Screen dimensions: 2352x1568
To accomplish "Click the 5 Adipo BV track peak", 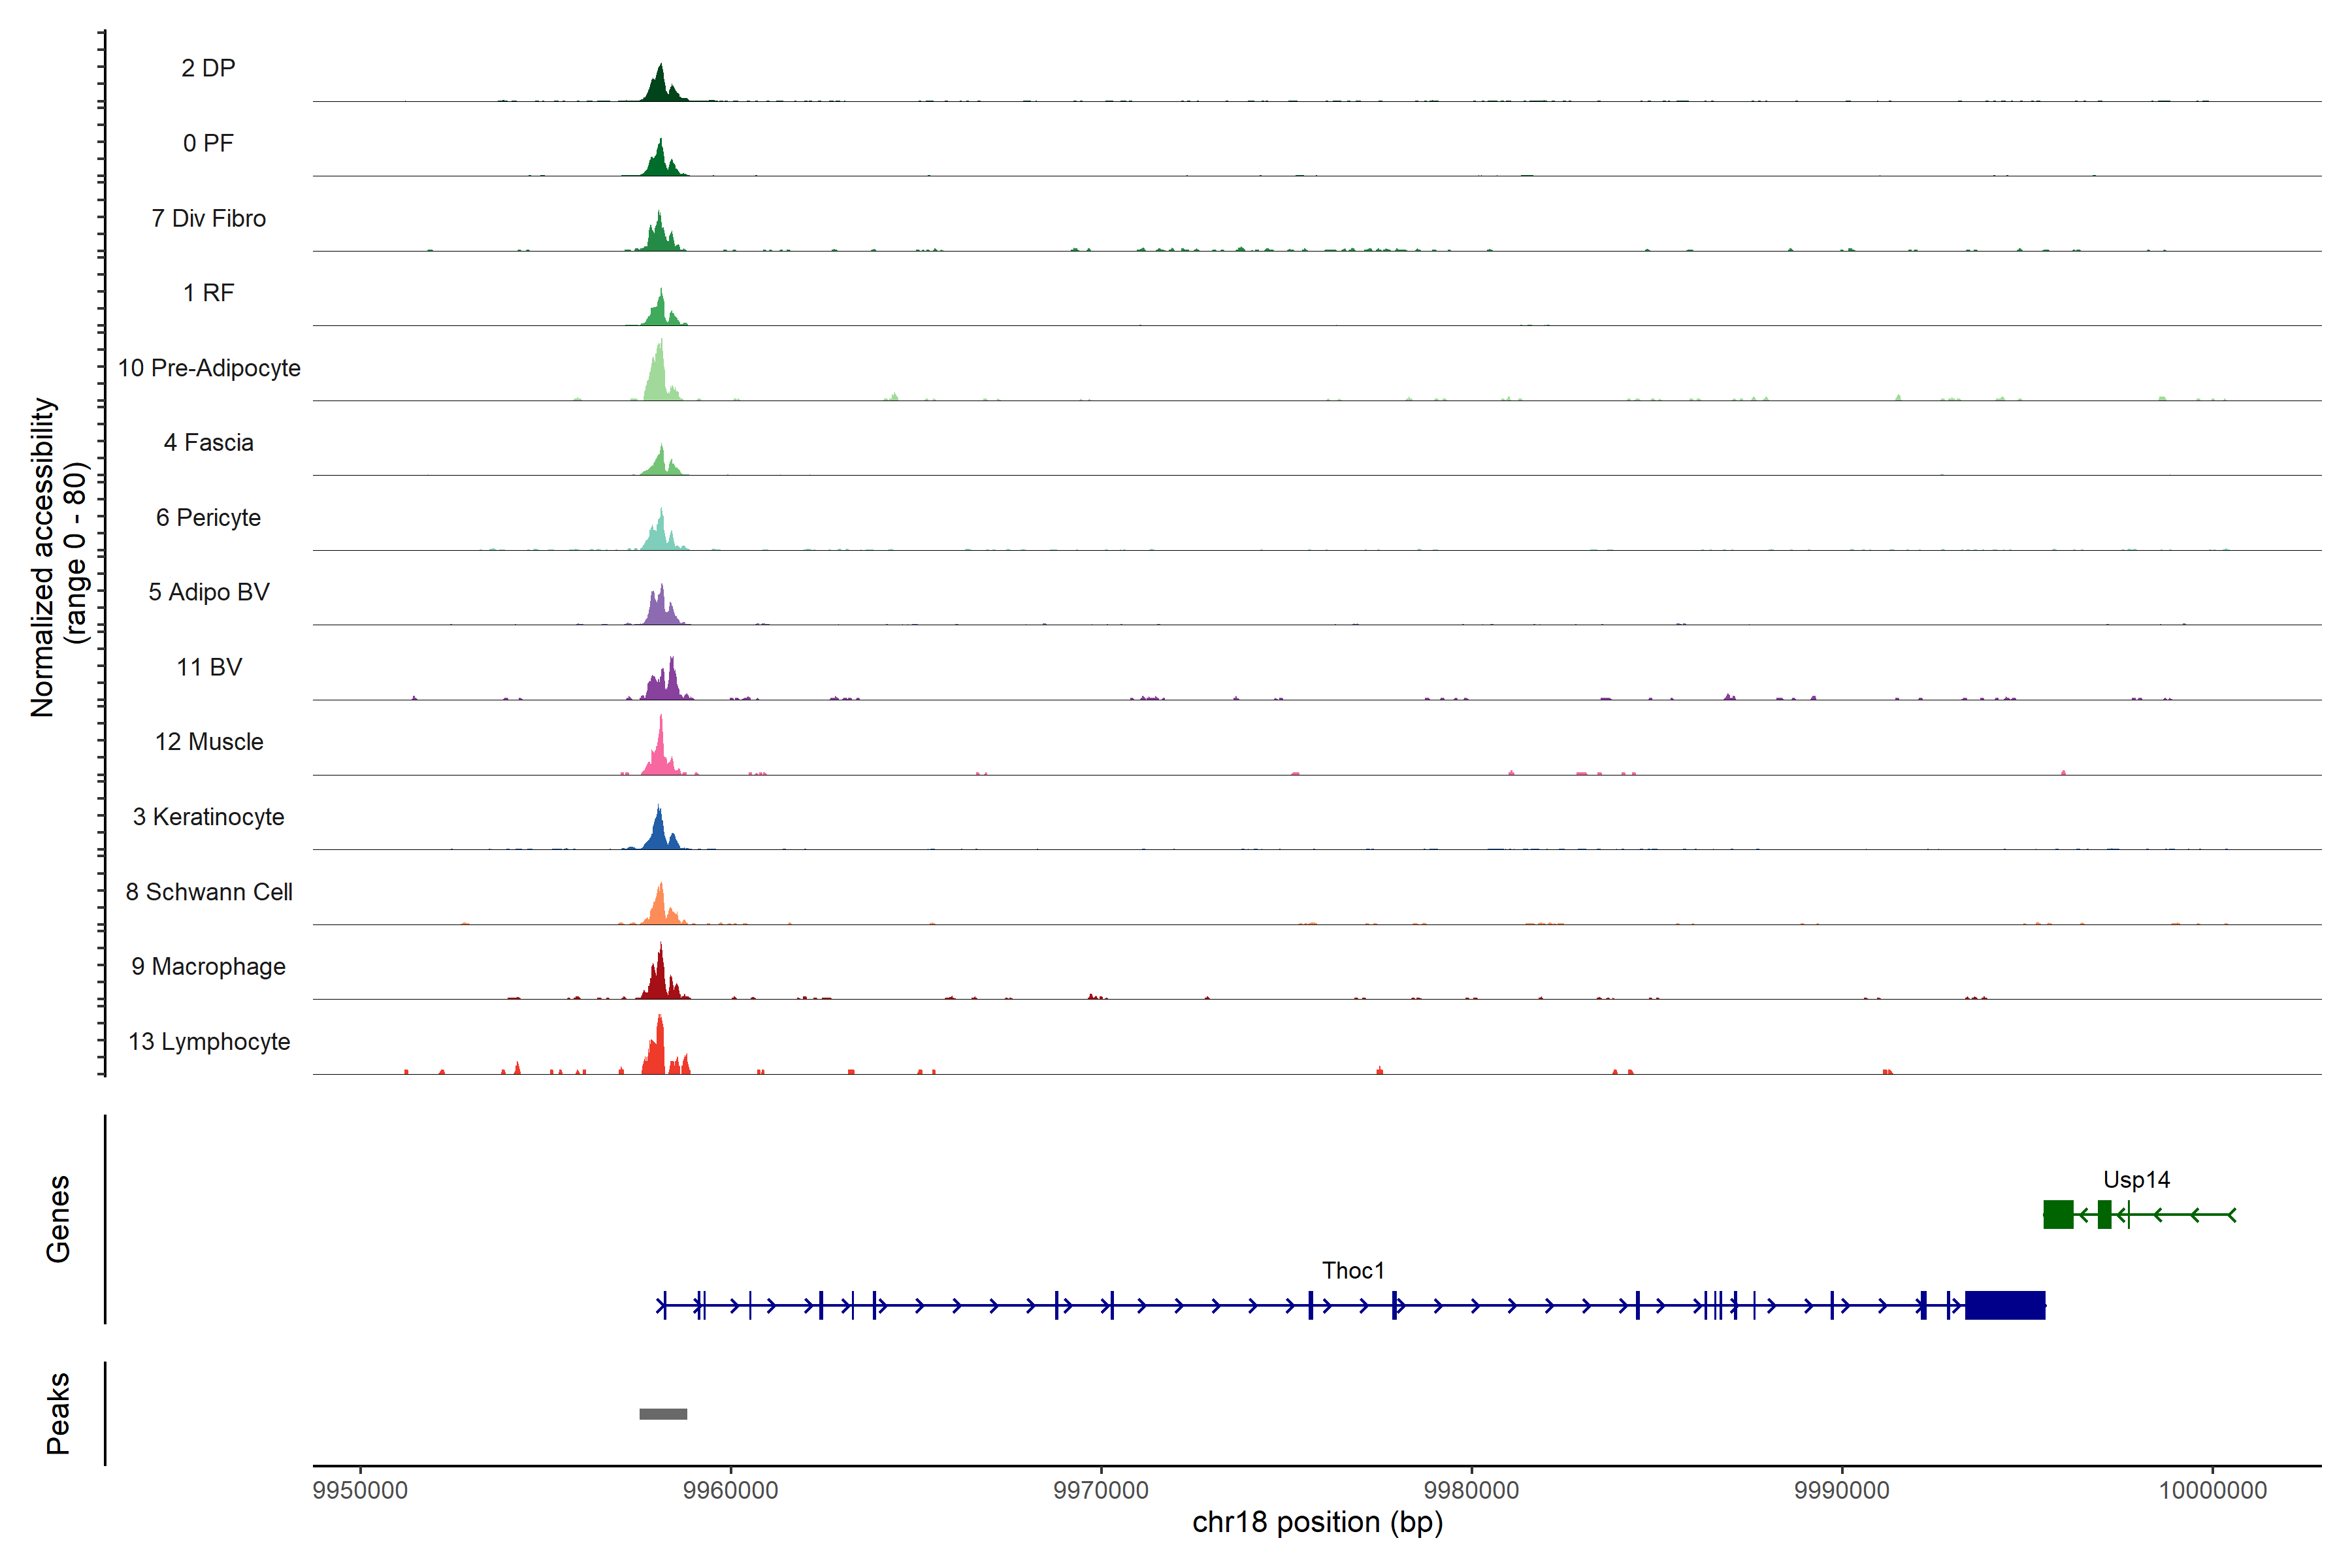I will tap(660, 609).
